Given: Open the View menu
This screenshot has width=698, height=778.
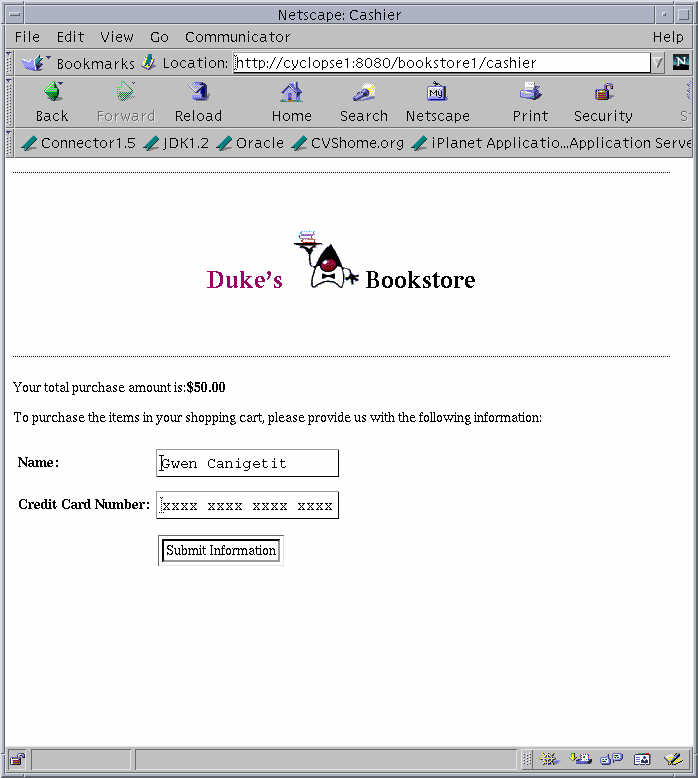Looking at the screenshot, I should [x=116, y=37].
